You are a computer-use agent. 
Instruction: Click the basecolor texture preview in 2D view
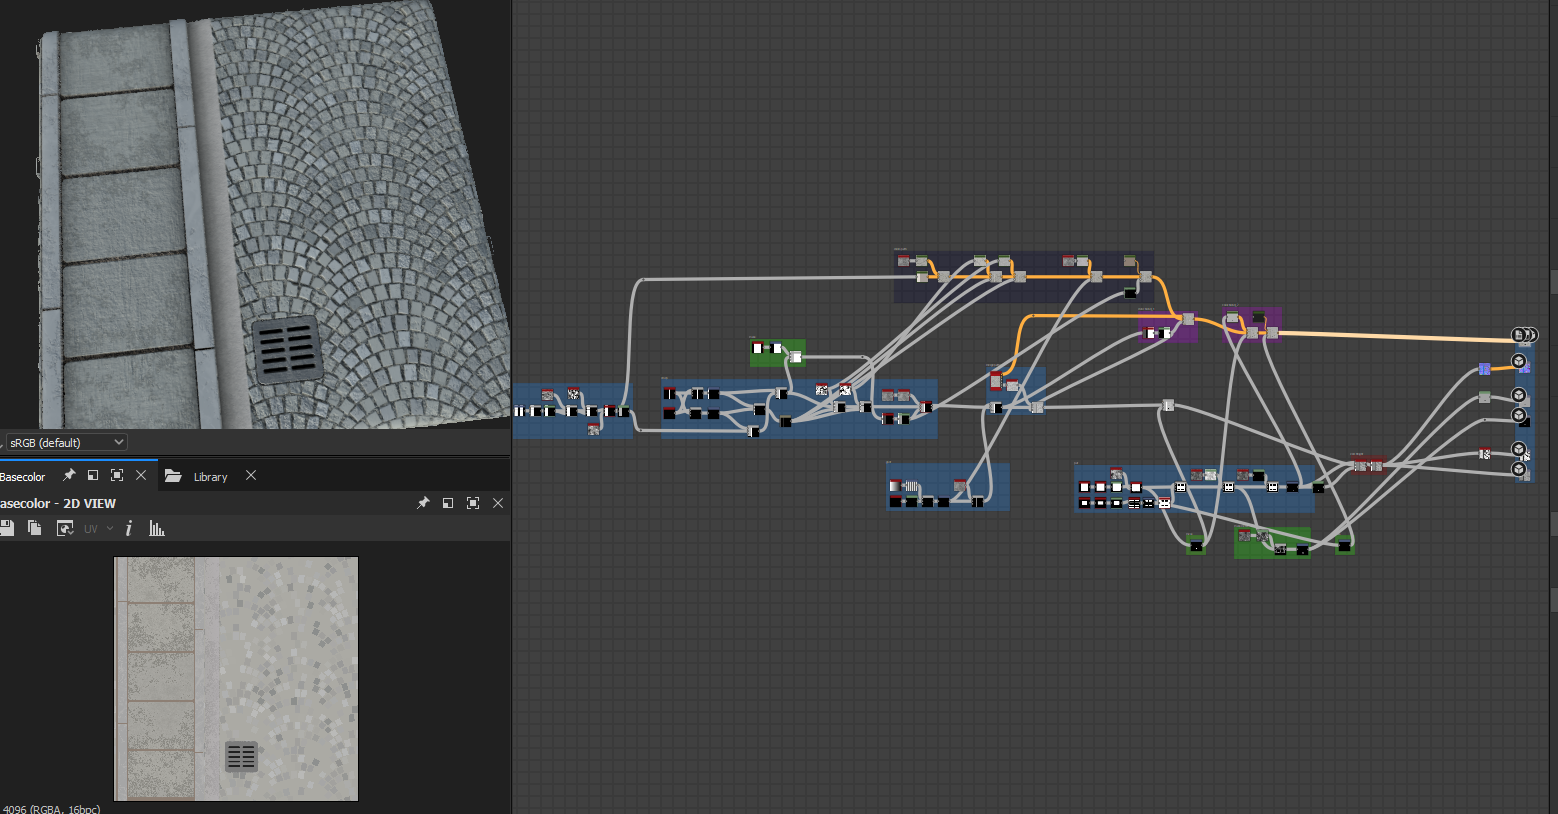point(236,678)
